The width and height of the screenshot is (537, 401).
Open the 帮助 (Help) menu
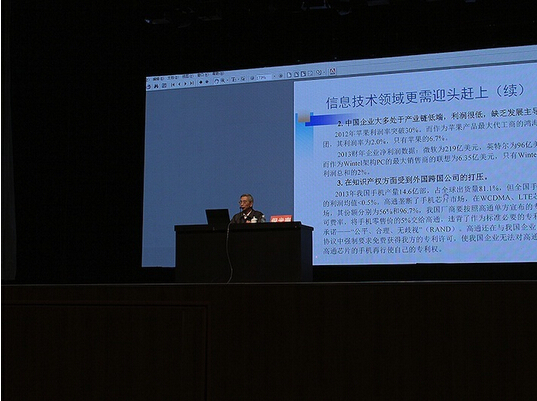pos(218,74)
